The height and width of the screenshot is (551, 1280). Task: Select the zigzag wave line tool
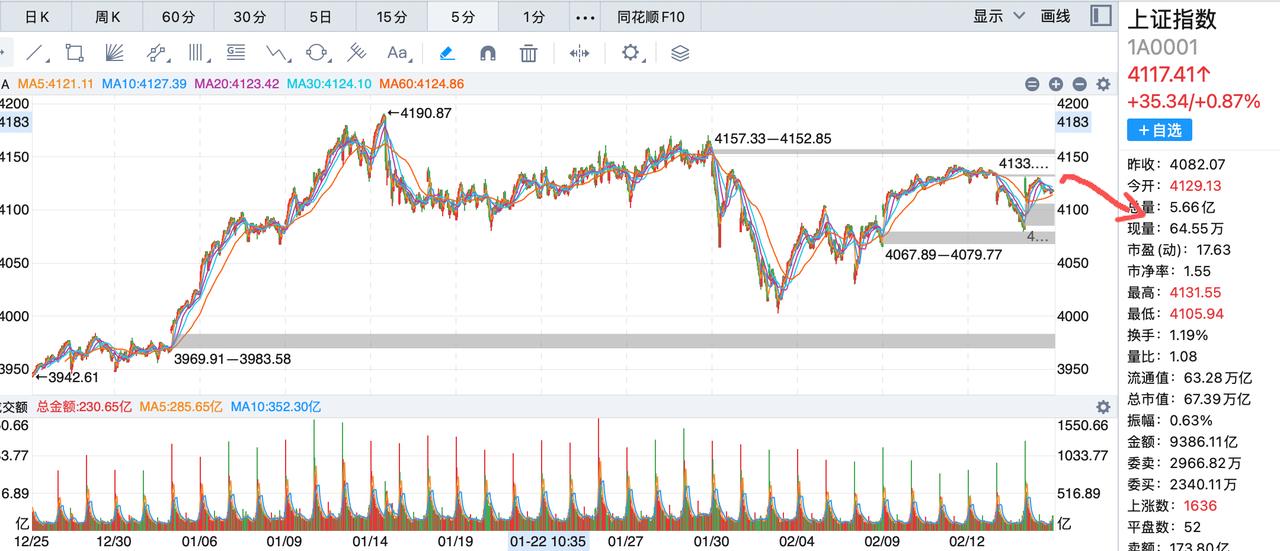pos(277,52)
